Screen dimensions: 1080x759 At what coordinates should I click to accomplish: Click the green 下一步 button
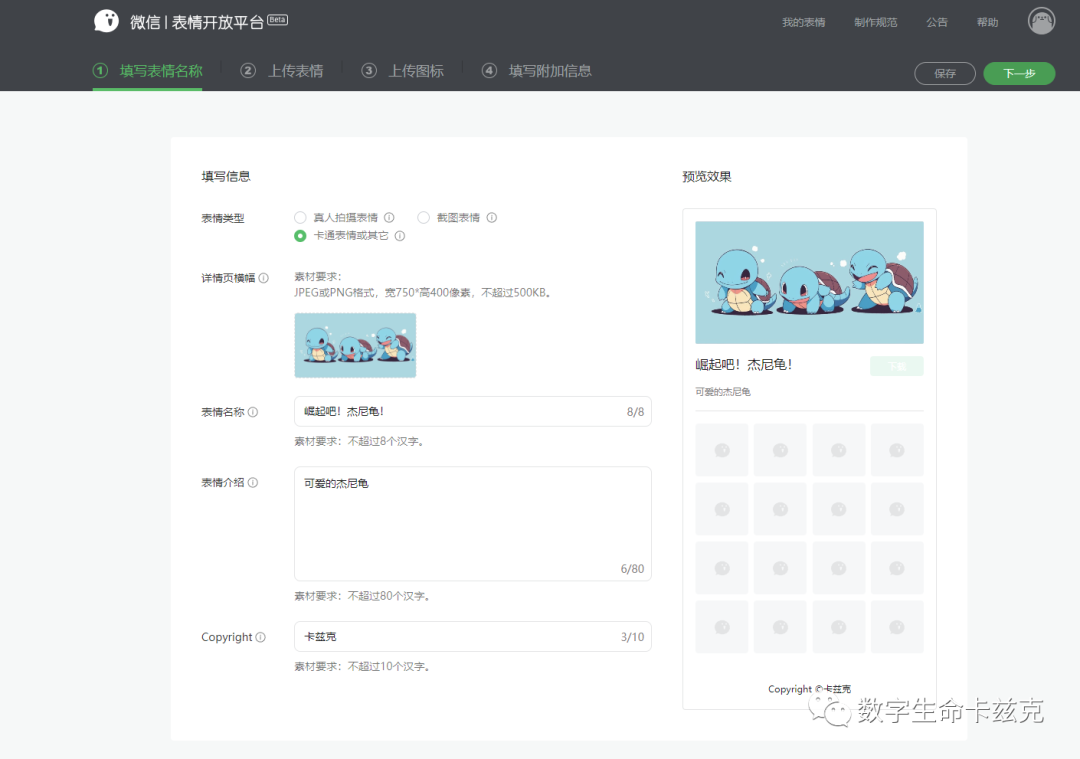pos(1019,73)
